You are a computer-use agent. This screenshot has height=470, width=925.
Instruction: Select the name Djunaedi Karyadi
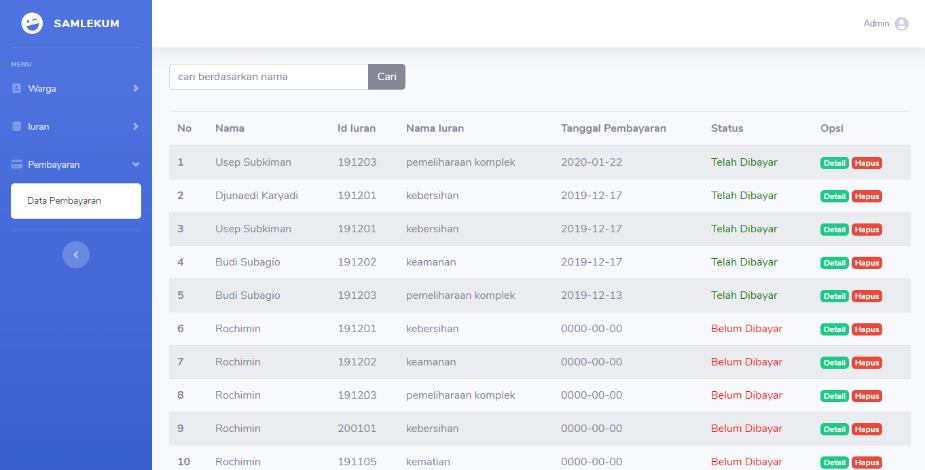[257, 195]
